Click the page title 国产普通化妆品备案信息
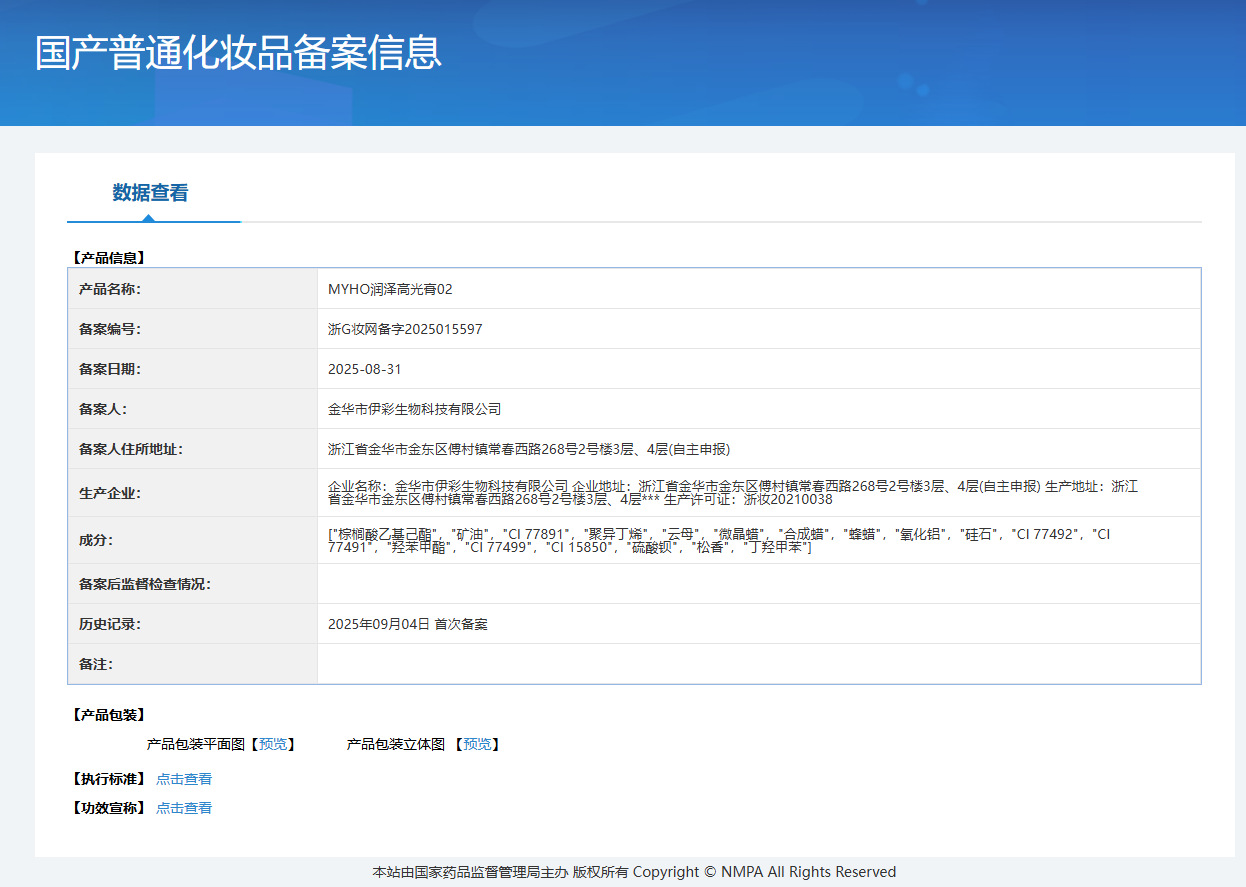The width and height of the screenshot is (1246, 887). (238, 53)
